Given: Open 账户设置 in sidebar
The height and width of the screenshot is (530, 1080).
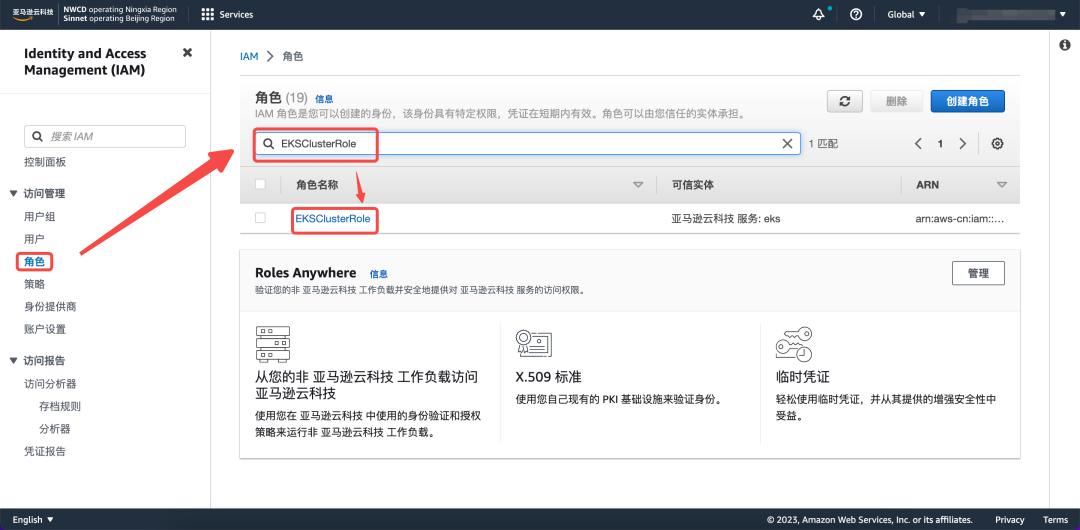Looking at the screenshot, I should 45,329.
